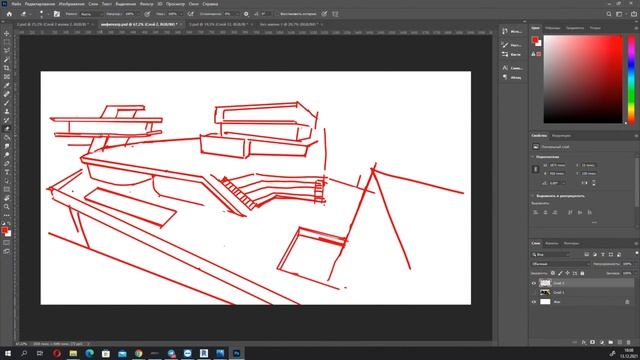Pick a color in the color field
This screenshot has height=360, width=640.
(583, 79)
